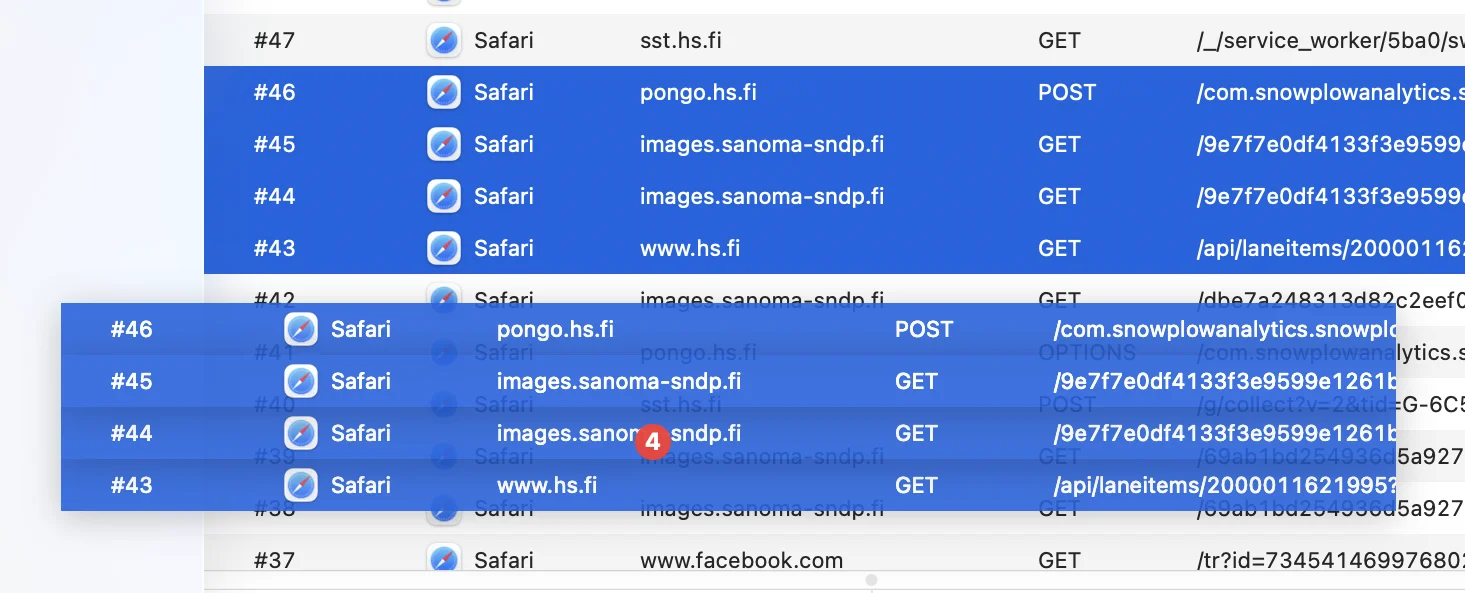Click pongo.hs.fi in the floating drag preview
Viewport: 1465px width, 593px height.
coord(555,329)
